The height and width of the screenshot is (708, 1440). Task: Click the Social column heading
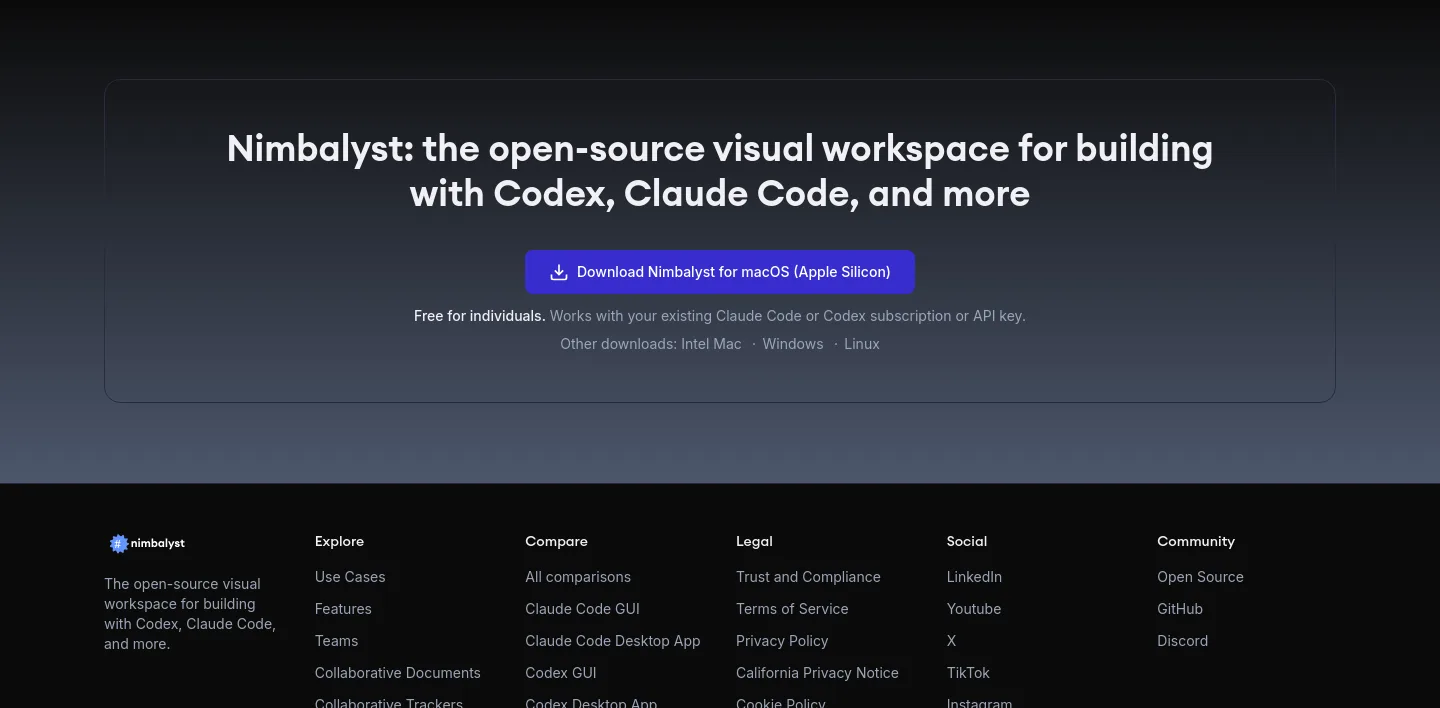pos(967,541)
